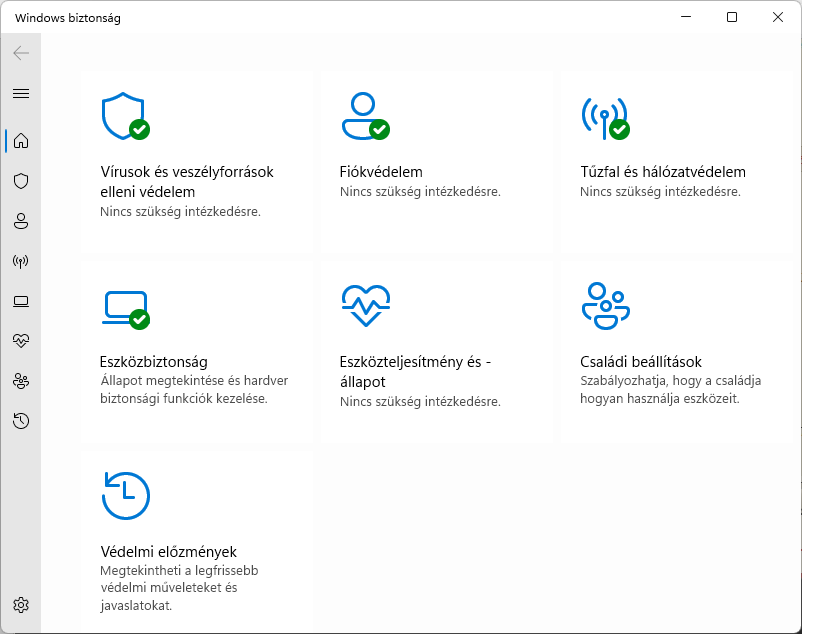Open the hamburger navigation menu
The height and width of the screenshot is (634, 819).
point(21,93)
